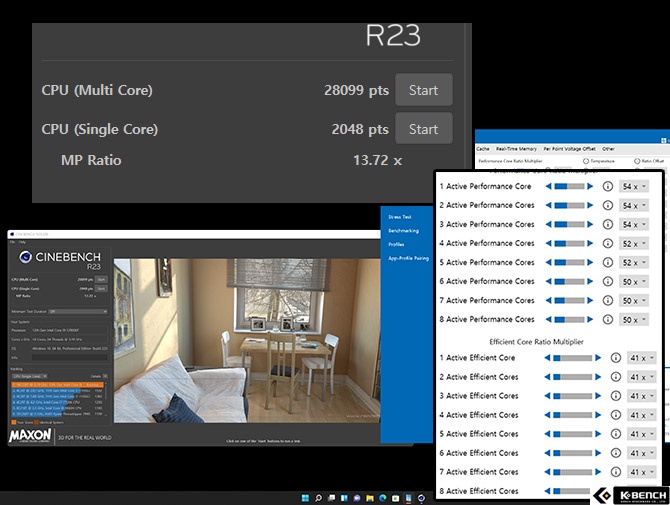
Task: Open 2 Active Performance Cores 54x dropdown
Action: (x=634, y=206)
